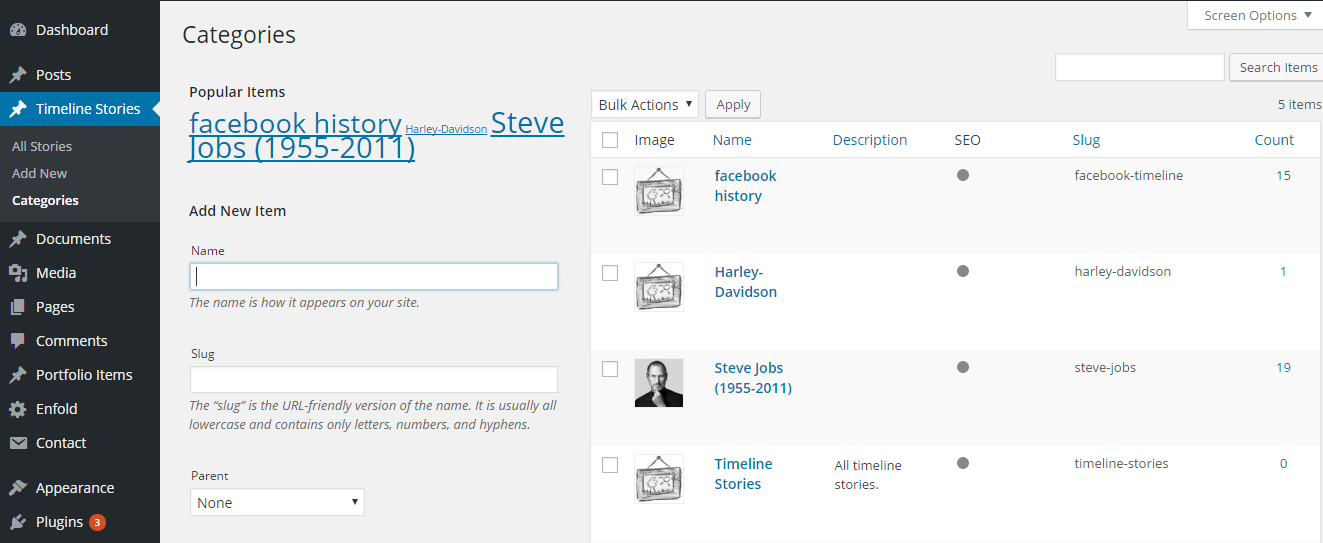Open All Stories submenu item

click(42, 146)
